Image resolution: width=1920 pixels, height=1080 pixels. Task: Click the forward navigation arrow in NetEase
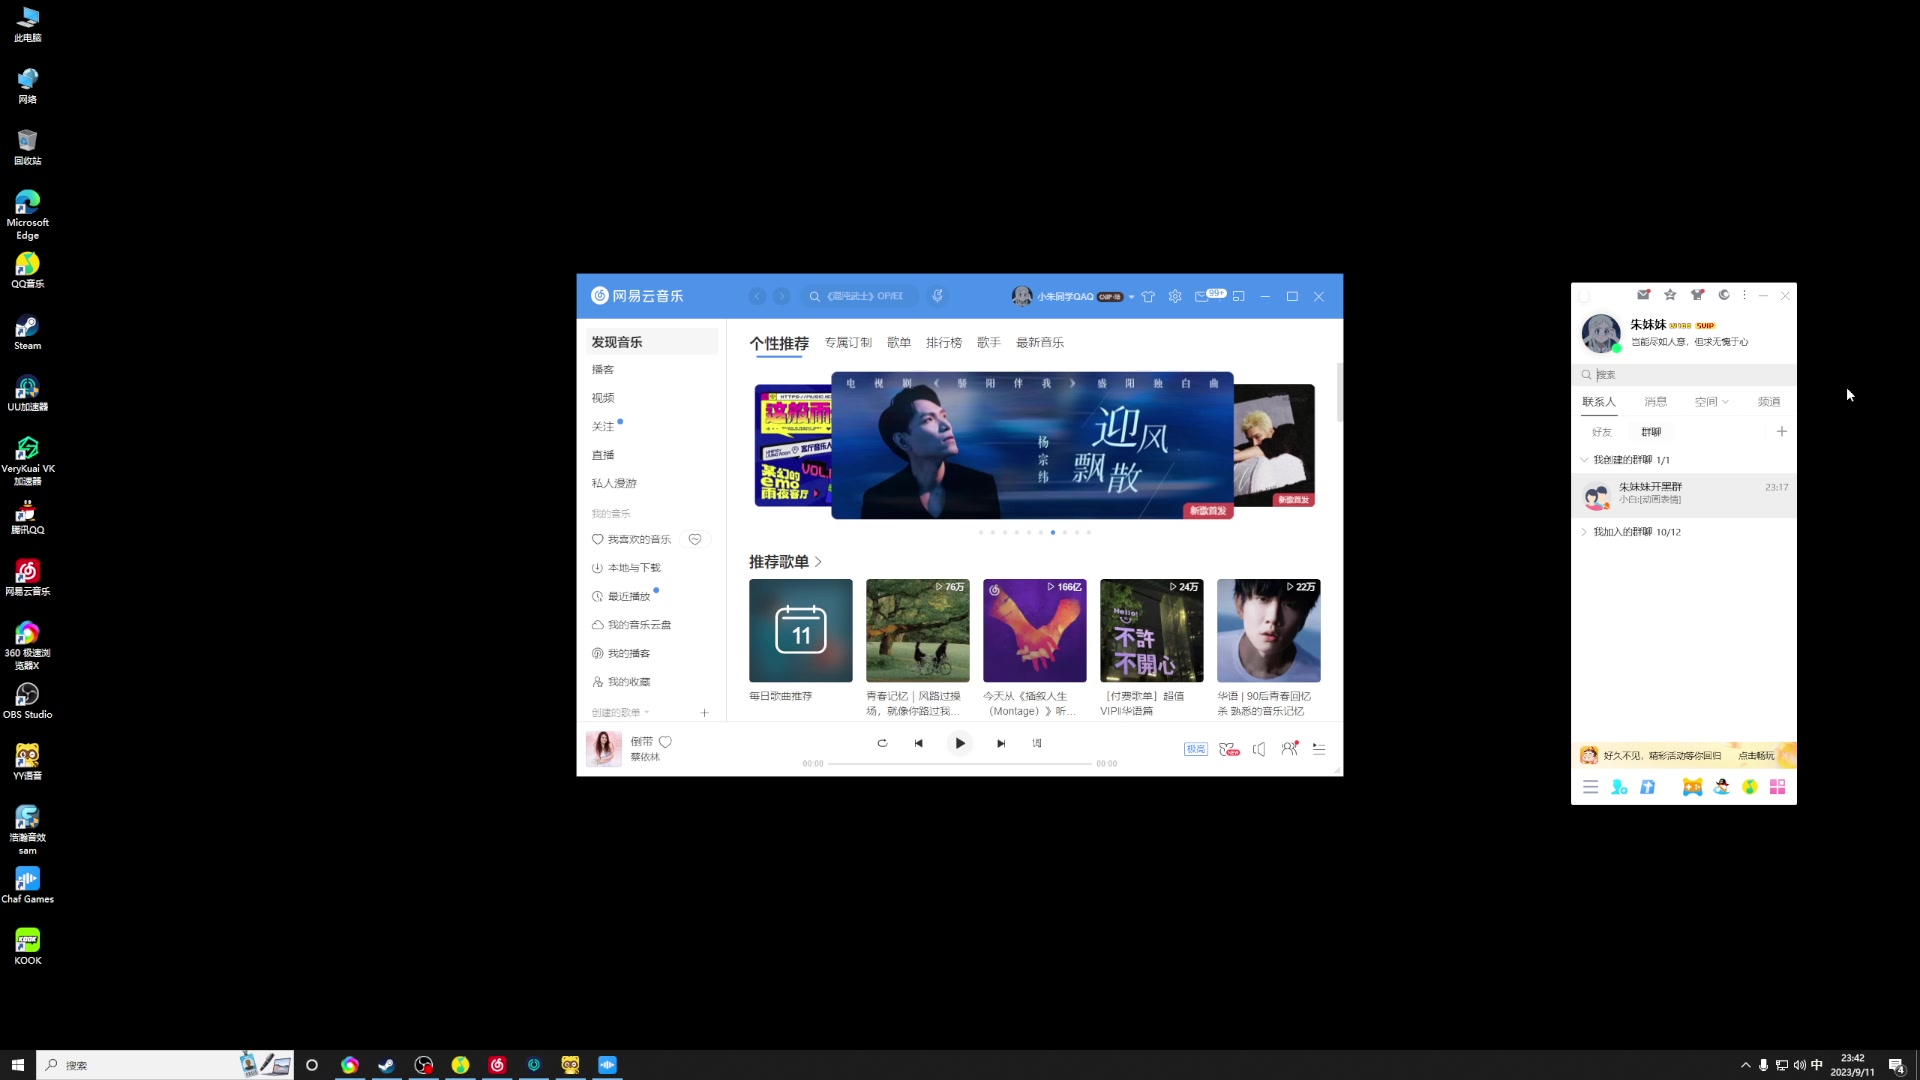pyautogui.click(x=781, y=296)
